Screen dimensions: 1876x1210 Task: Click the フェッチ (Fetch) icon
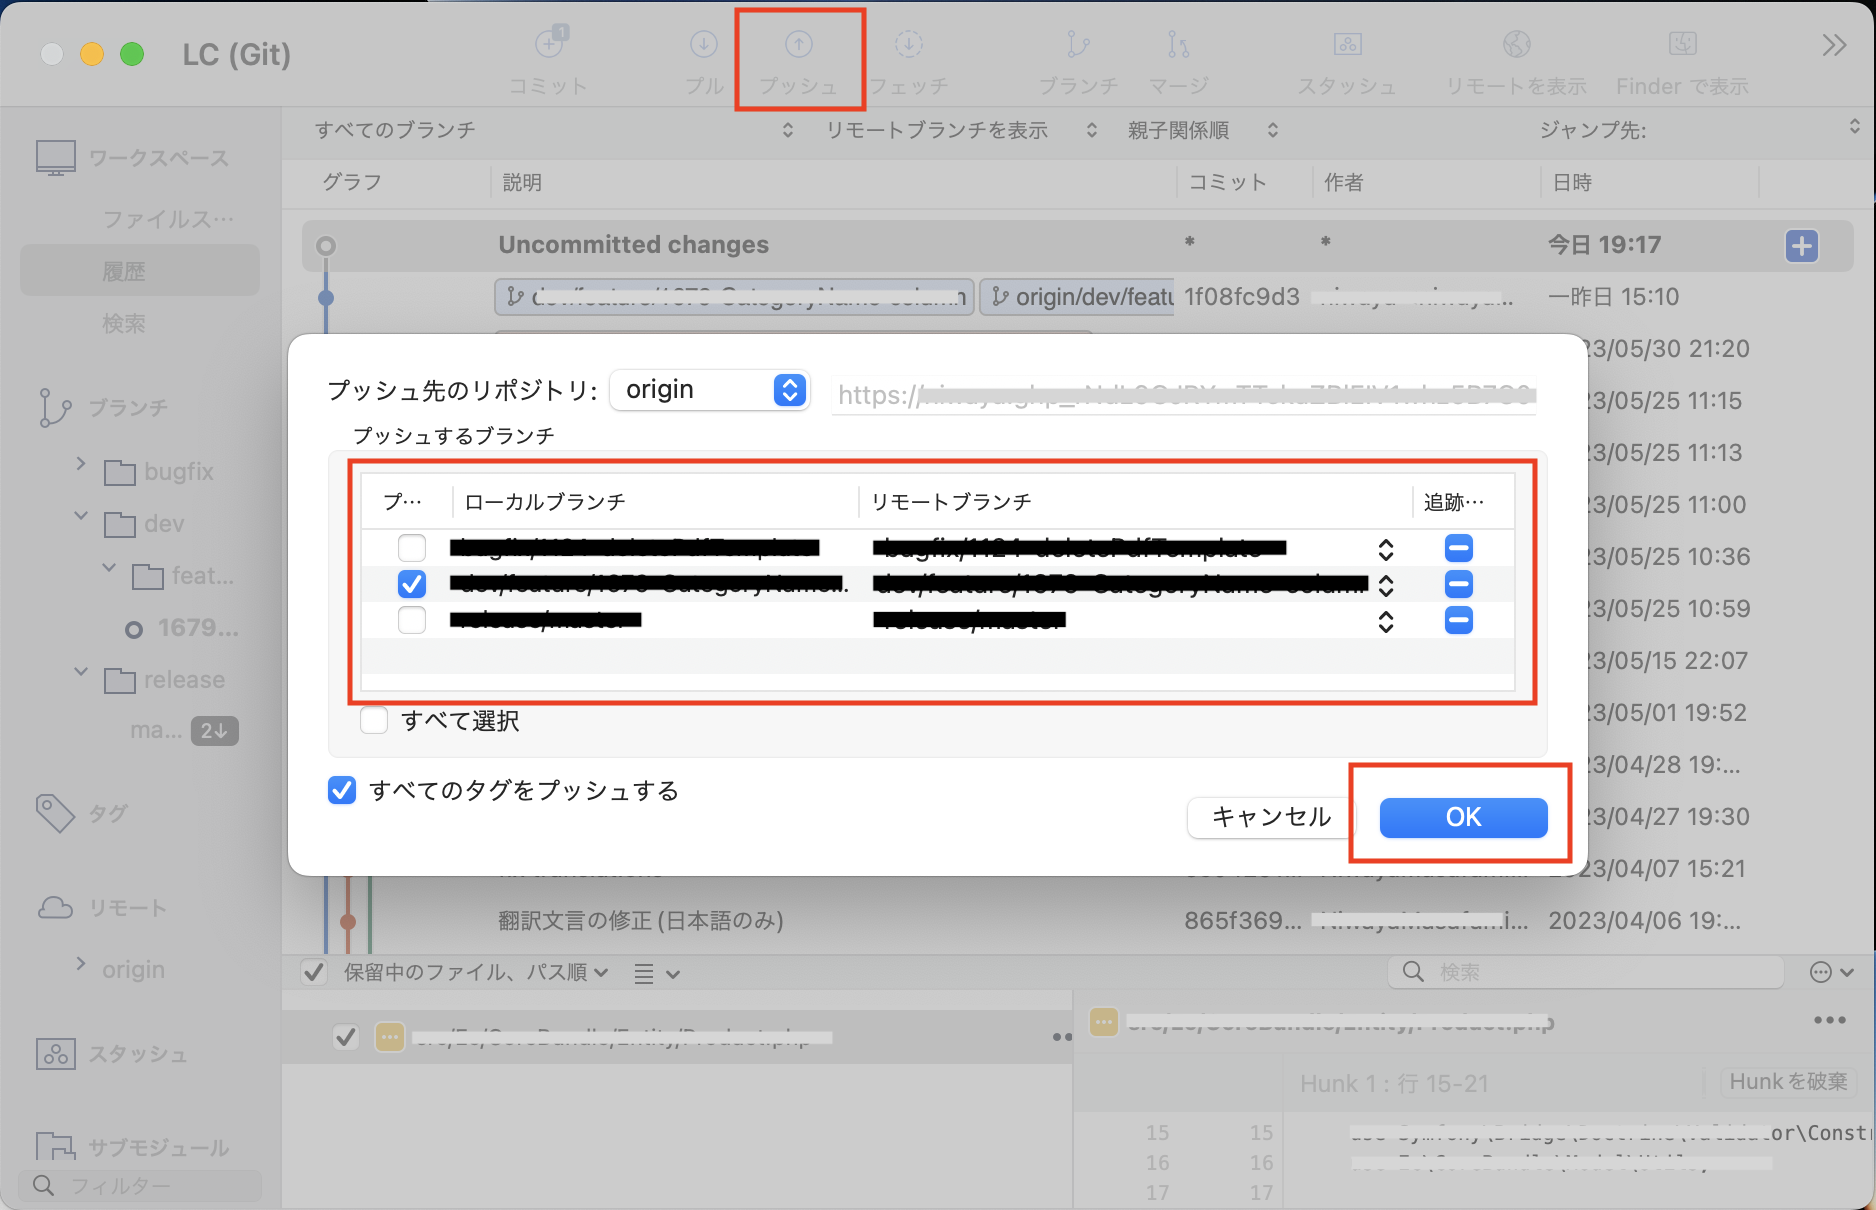[x=908, y=55]
